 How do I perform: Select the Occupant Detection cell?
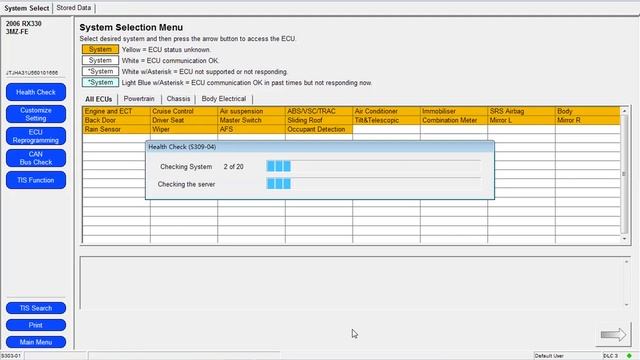point(319,129)
